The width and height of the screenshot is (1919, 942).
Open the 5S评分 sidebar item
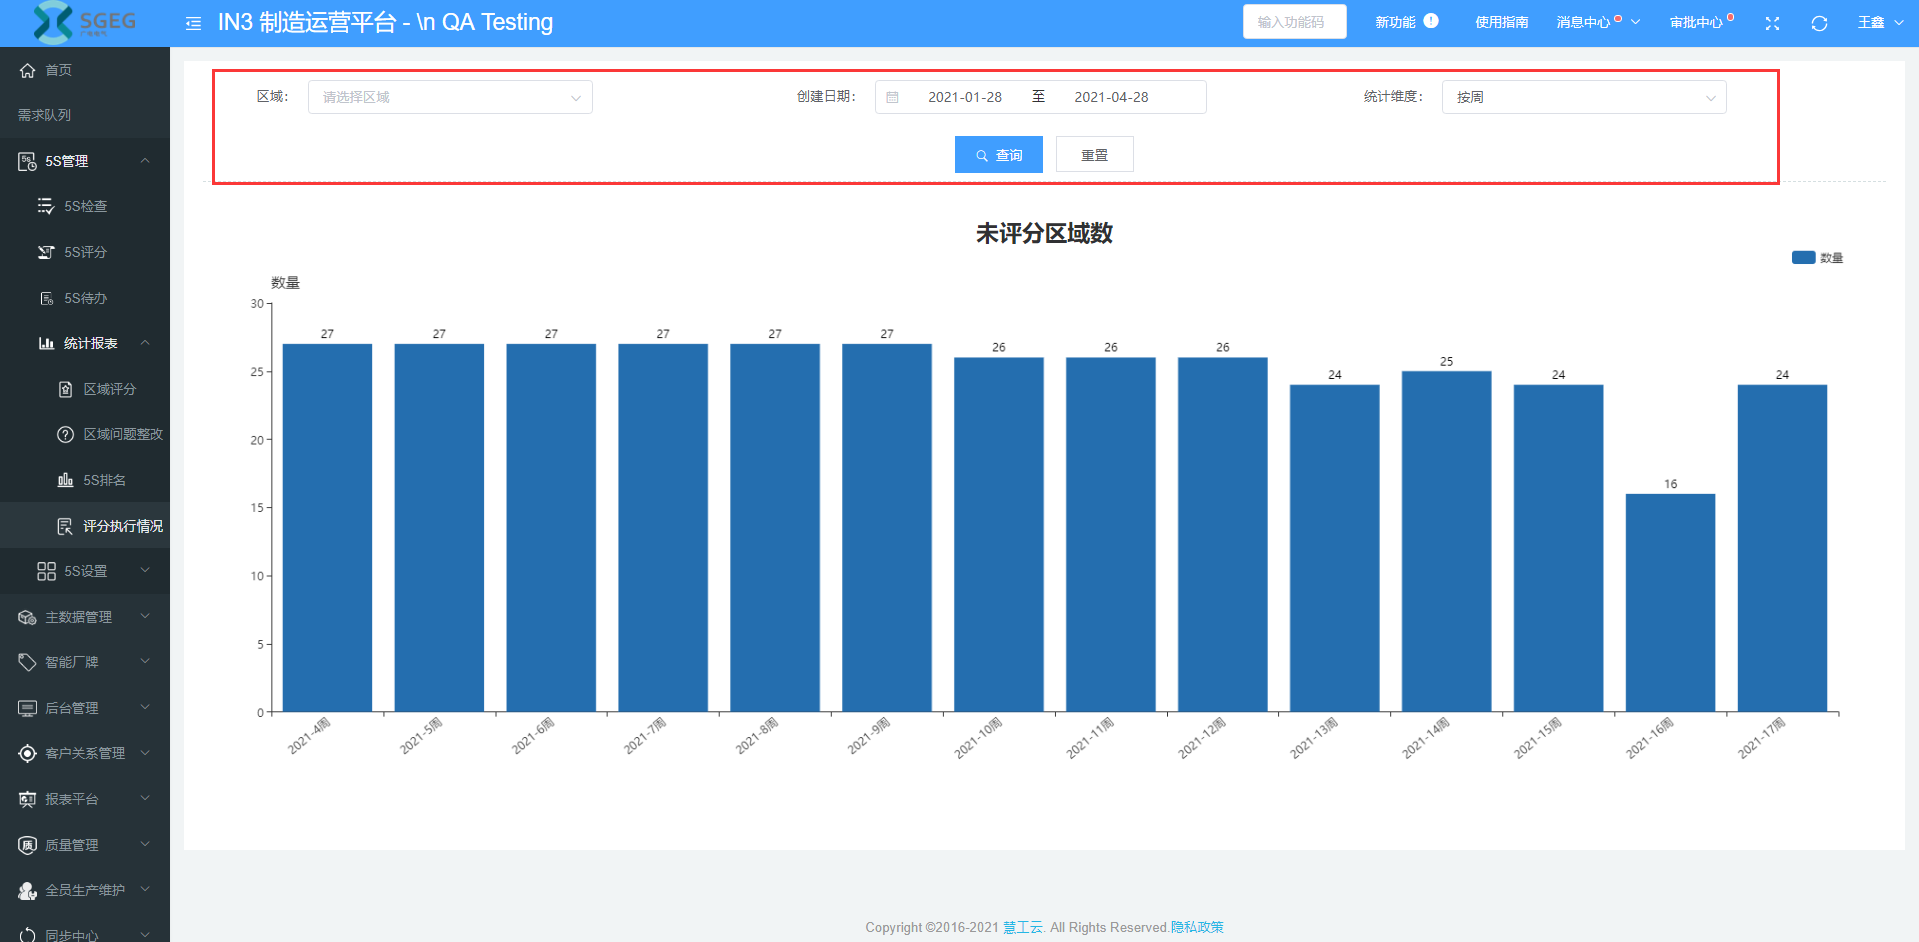pos(85,252)
